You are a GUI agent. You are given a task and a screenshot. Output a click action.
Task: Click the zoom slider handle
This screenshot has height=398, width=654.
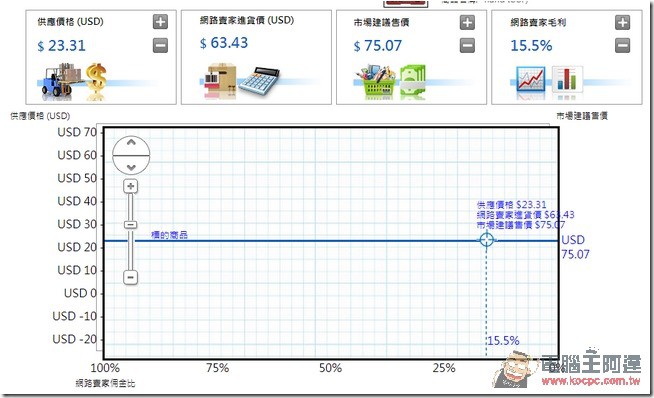click(x=131, y=225)
